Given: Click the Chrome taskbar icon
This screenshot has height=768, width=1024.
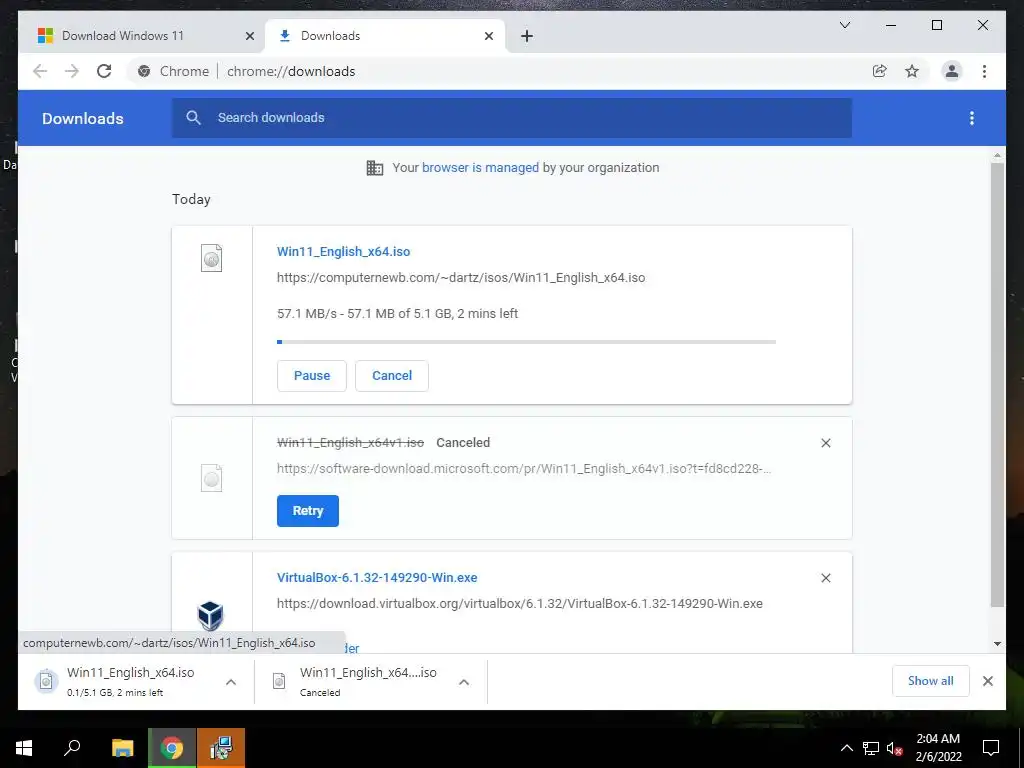Looking at the screenshot, I should click(x=172, y=748).
